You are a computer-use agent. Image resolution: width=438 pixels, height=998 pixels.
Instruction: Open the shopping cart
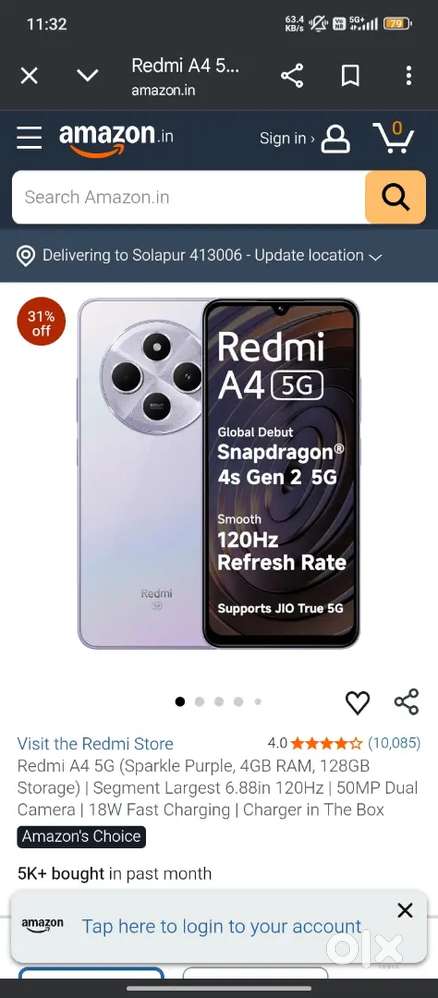[x=393, y=137]
